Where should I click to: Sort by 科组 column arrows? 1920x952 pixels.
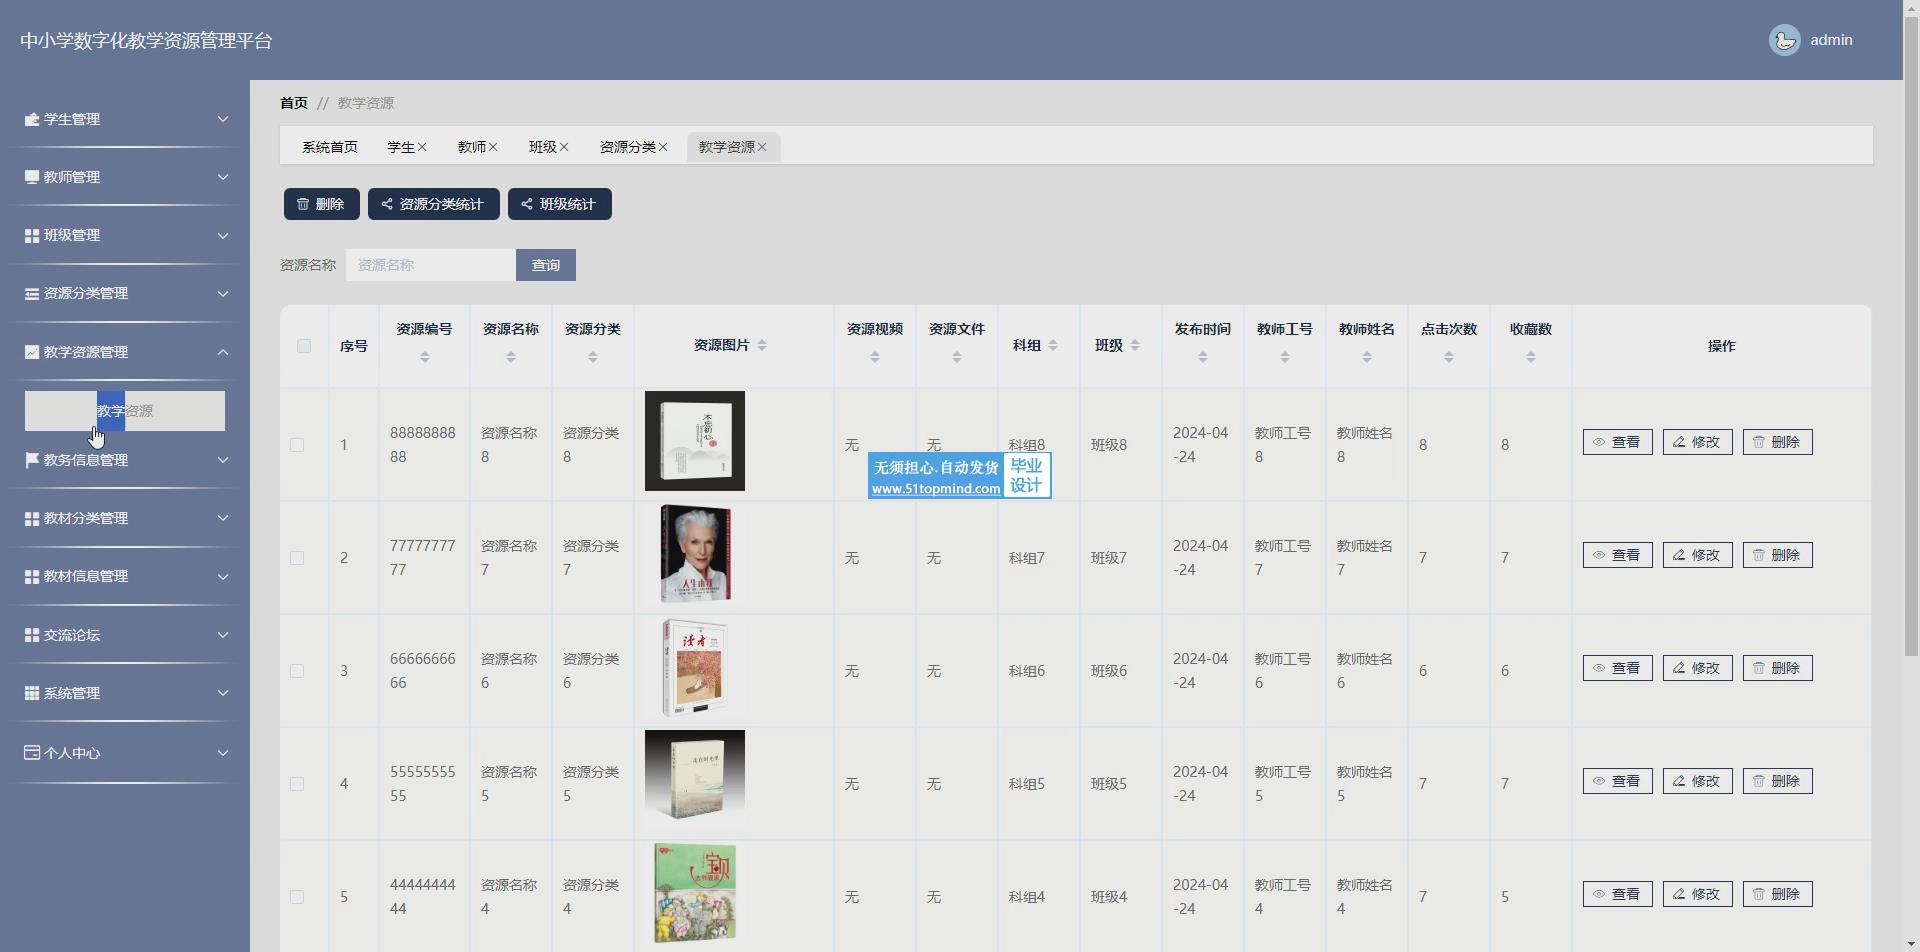tap(1053, 345)
